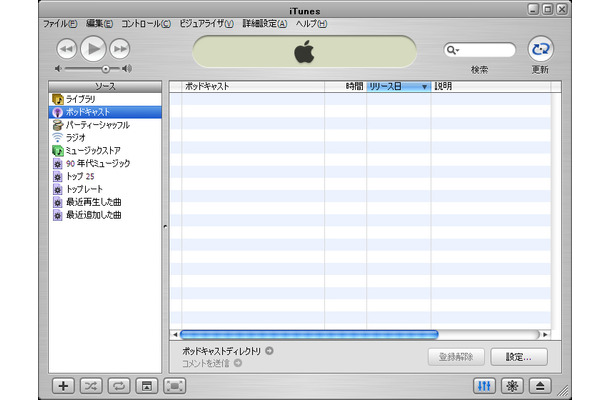The height and width of the screenshot is (400, 610).
Task: Click the low-volume speaker icon
Action: 58,69
